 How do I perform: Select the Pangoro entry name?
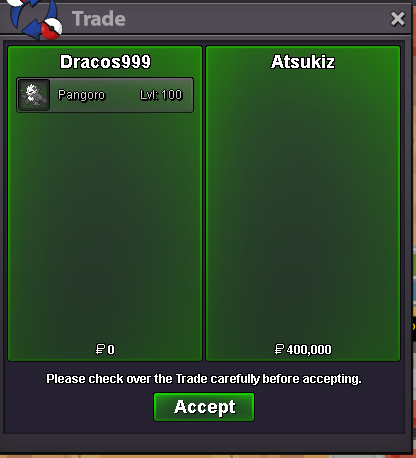click(x=81, y=95)
